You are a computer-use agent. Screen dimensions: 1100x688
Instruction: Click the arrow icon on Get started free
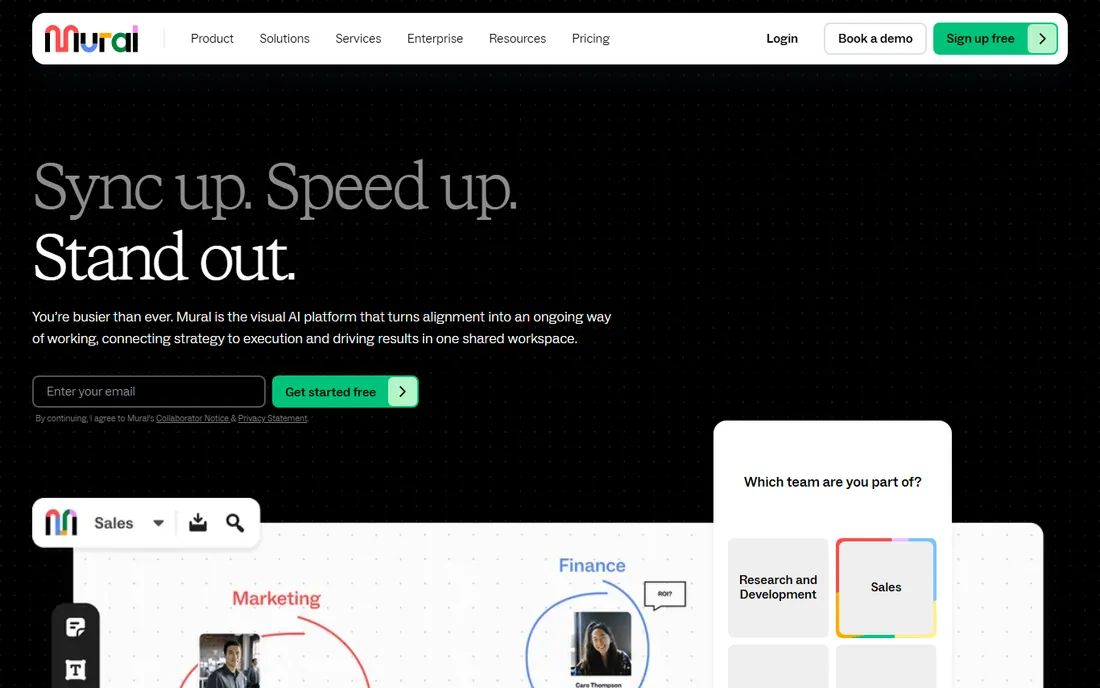402,391
